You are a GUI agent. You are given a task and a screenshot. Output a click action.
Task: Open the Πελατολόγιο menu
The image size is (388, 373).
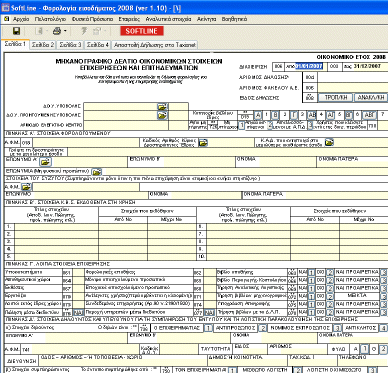50,19
